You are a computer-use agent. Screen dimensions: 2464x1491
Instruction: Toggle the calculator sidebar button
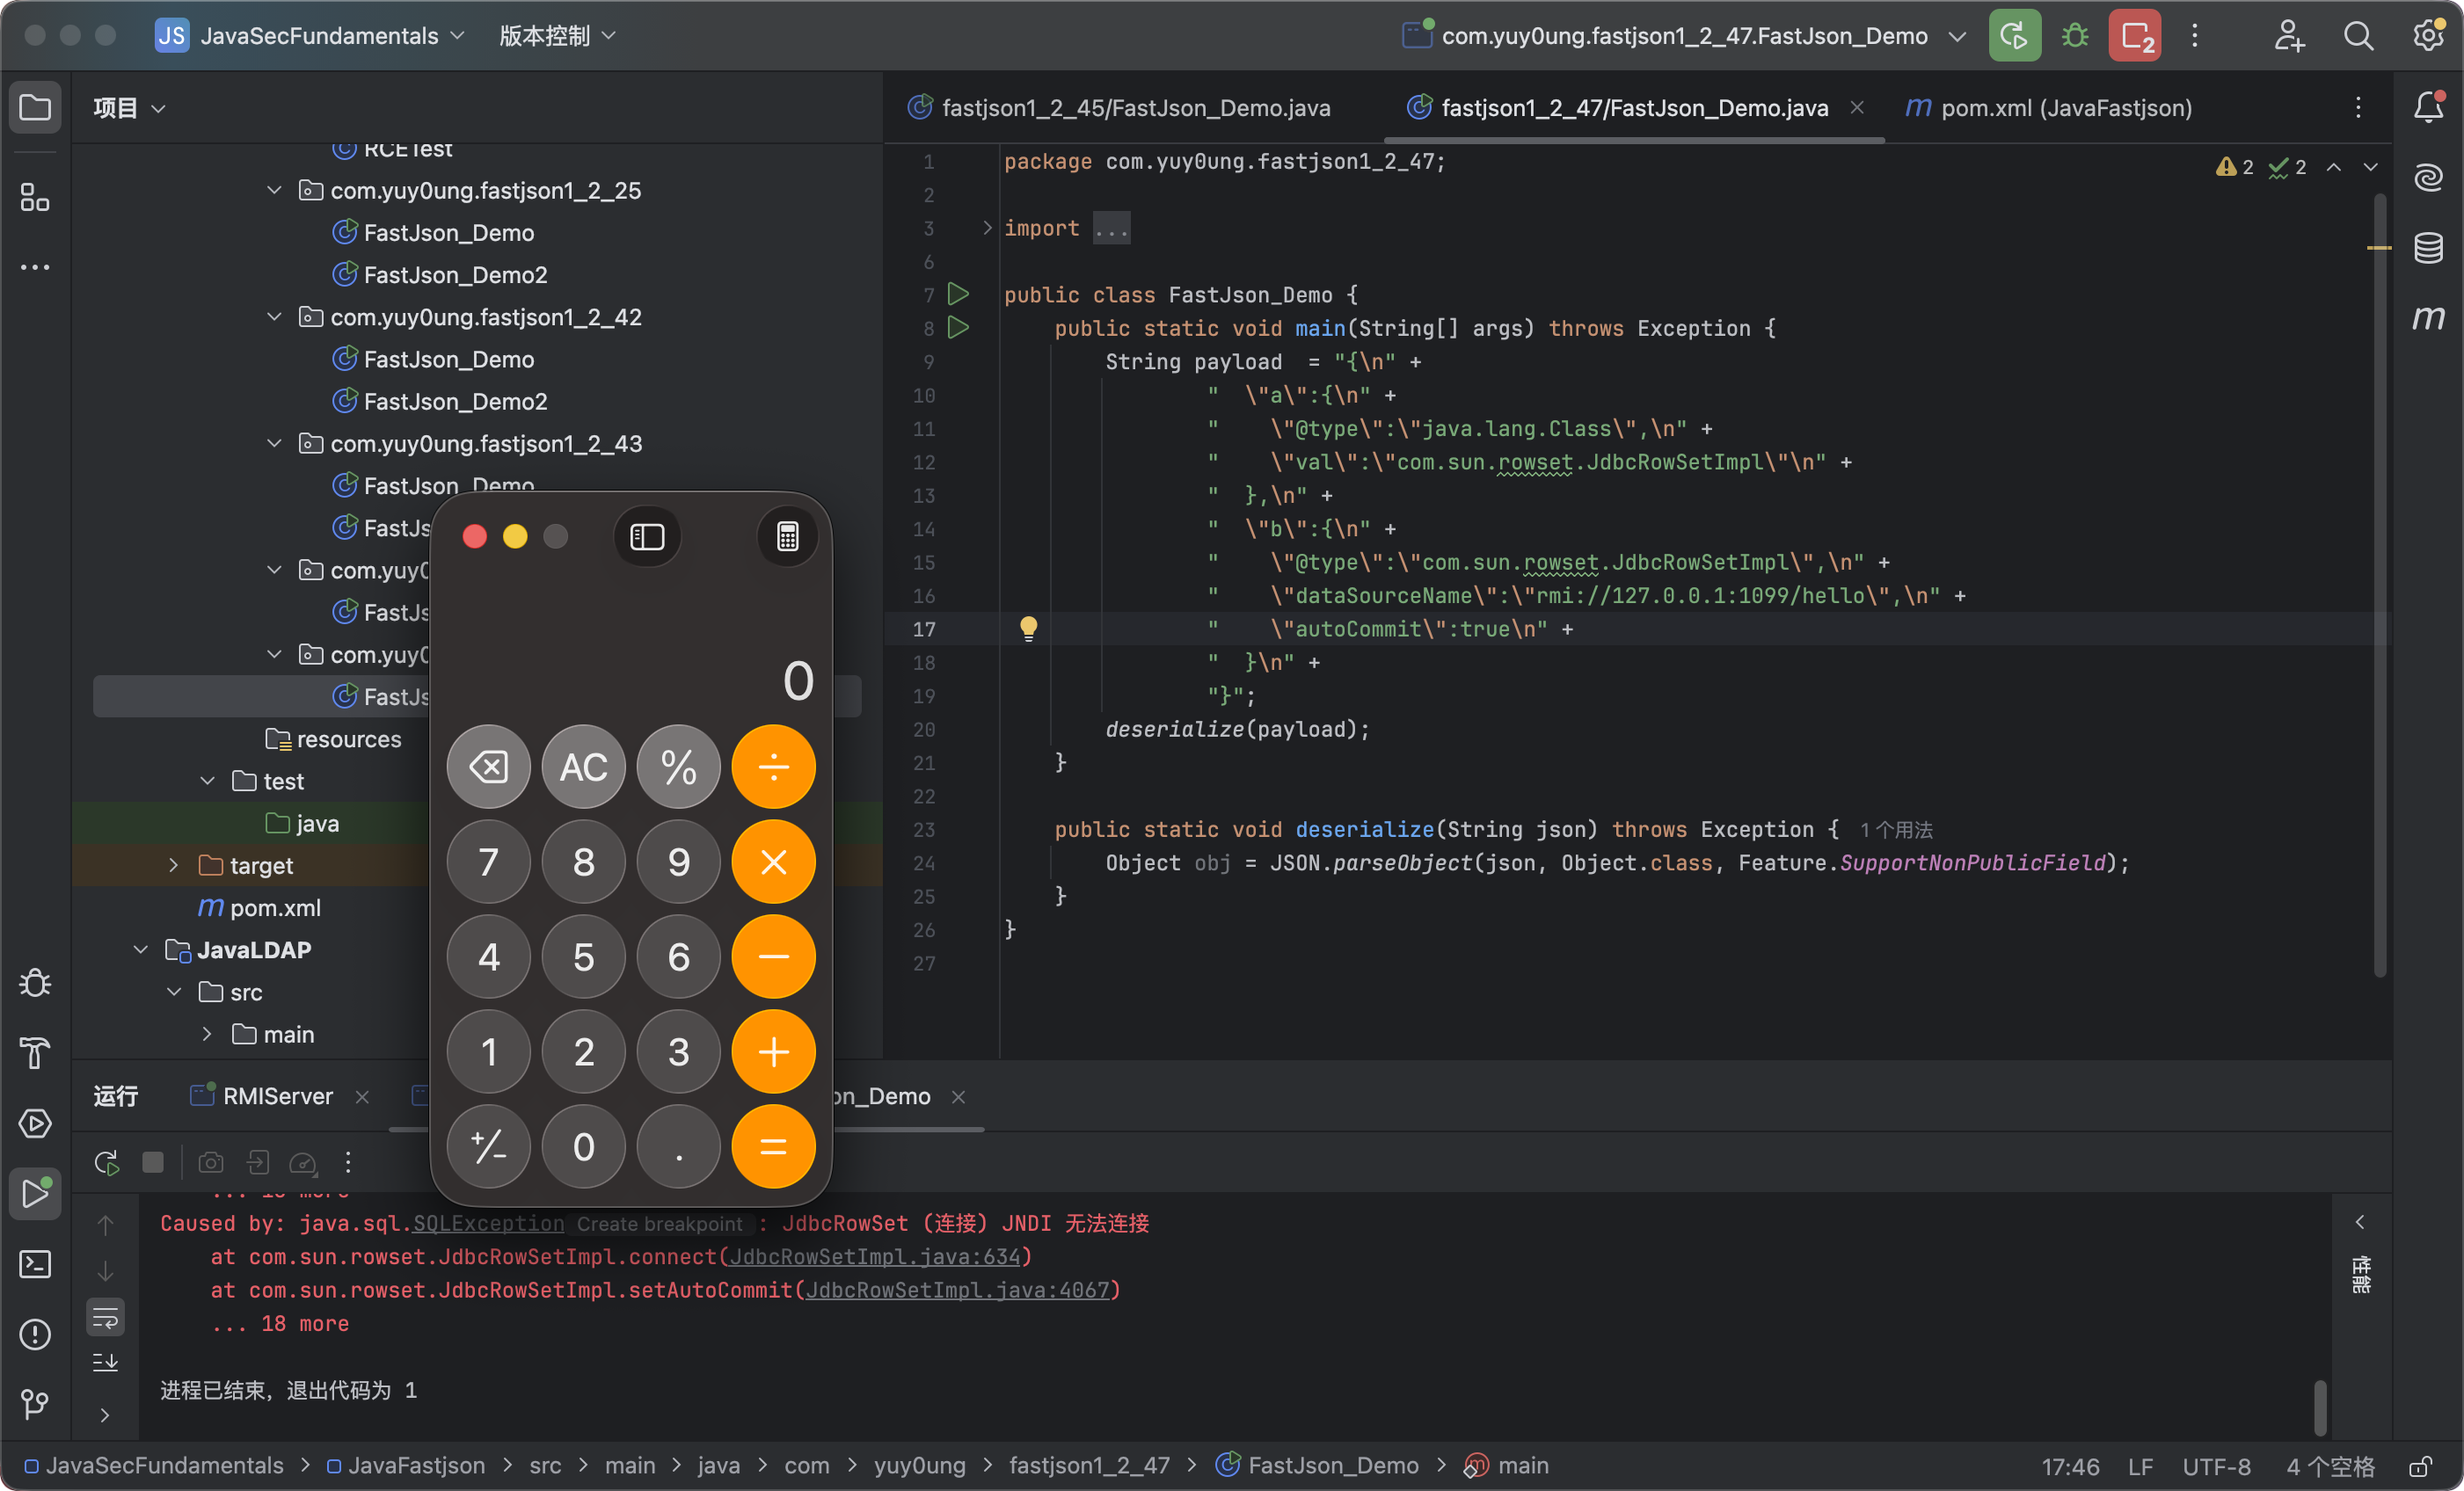pos(647,537)
